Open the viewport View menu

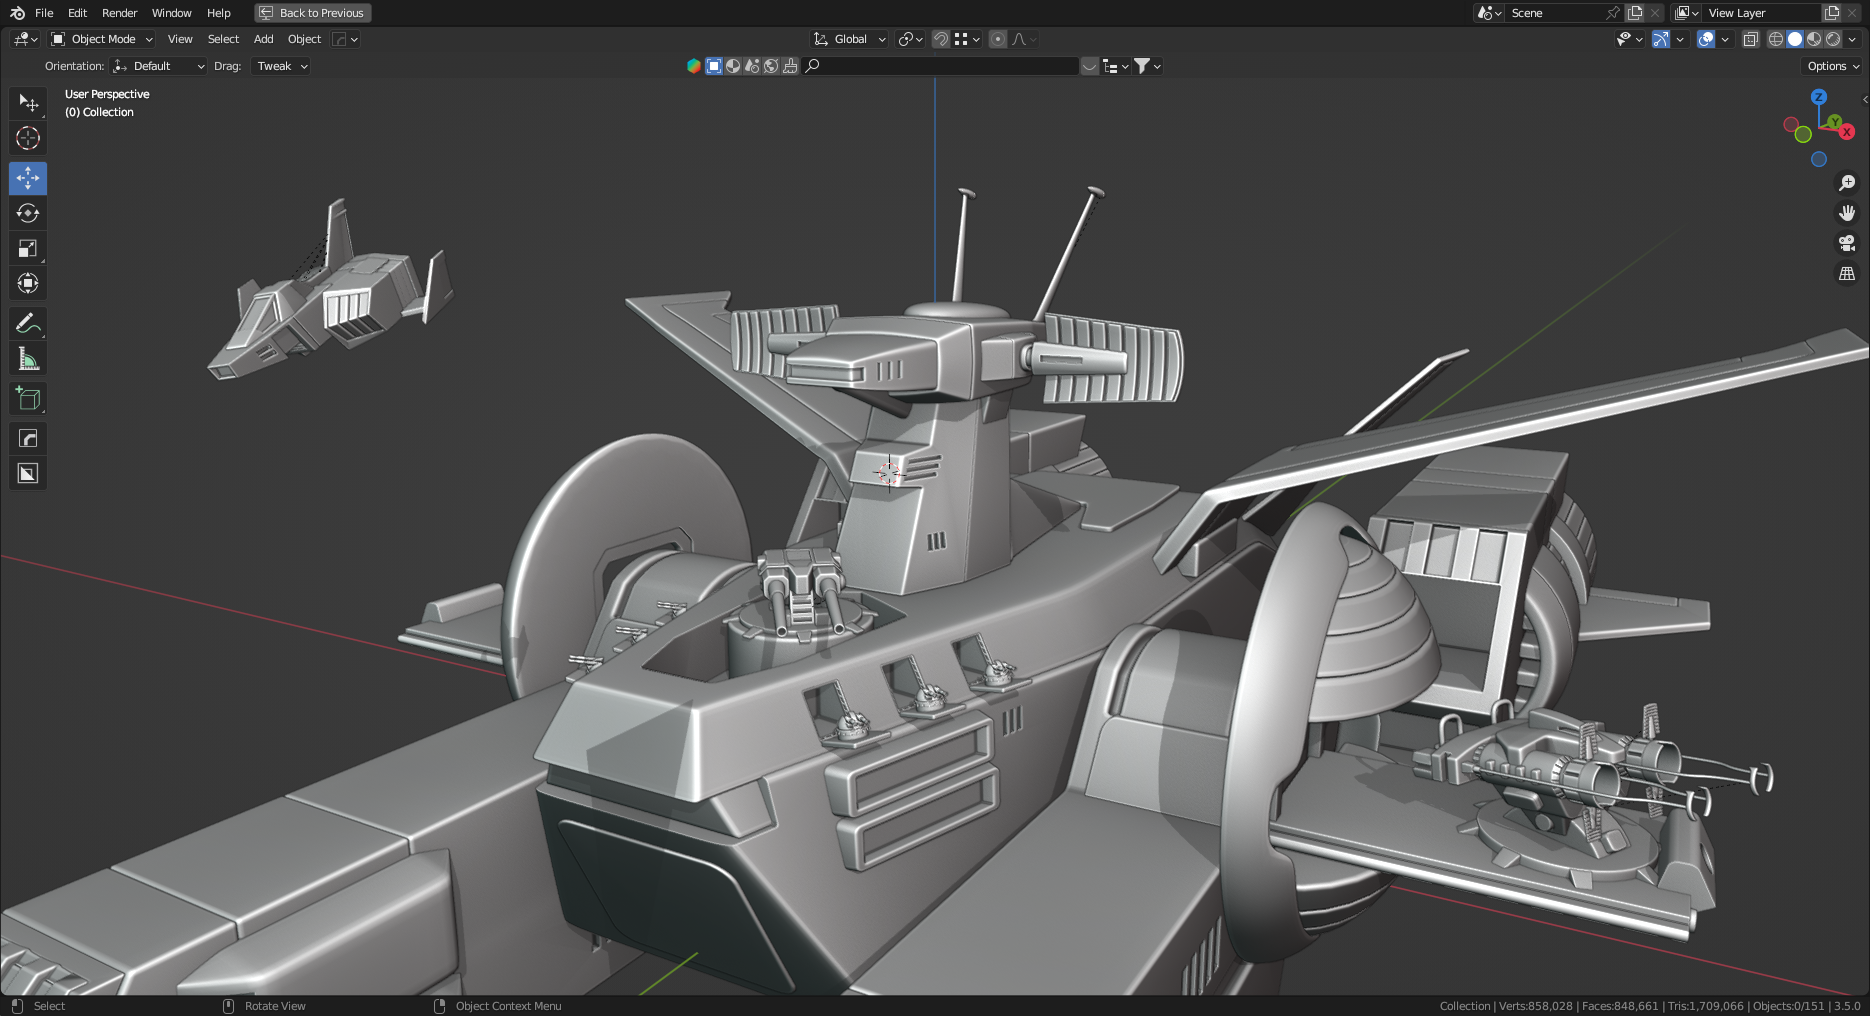click(180, 39)
